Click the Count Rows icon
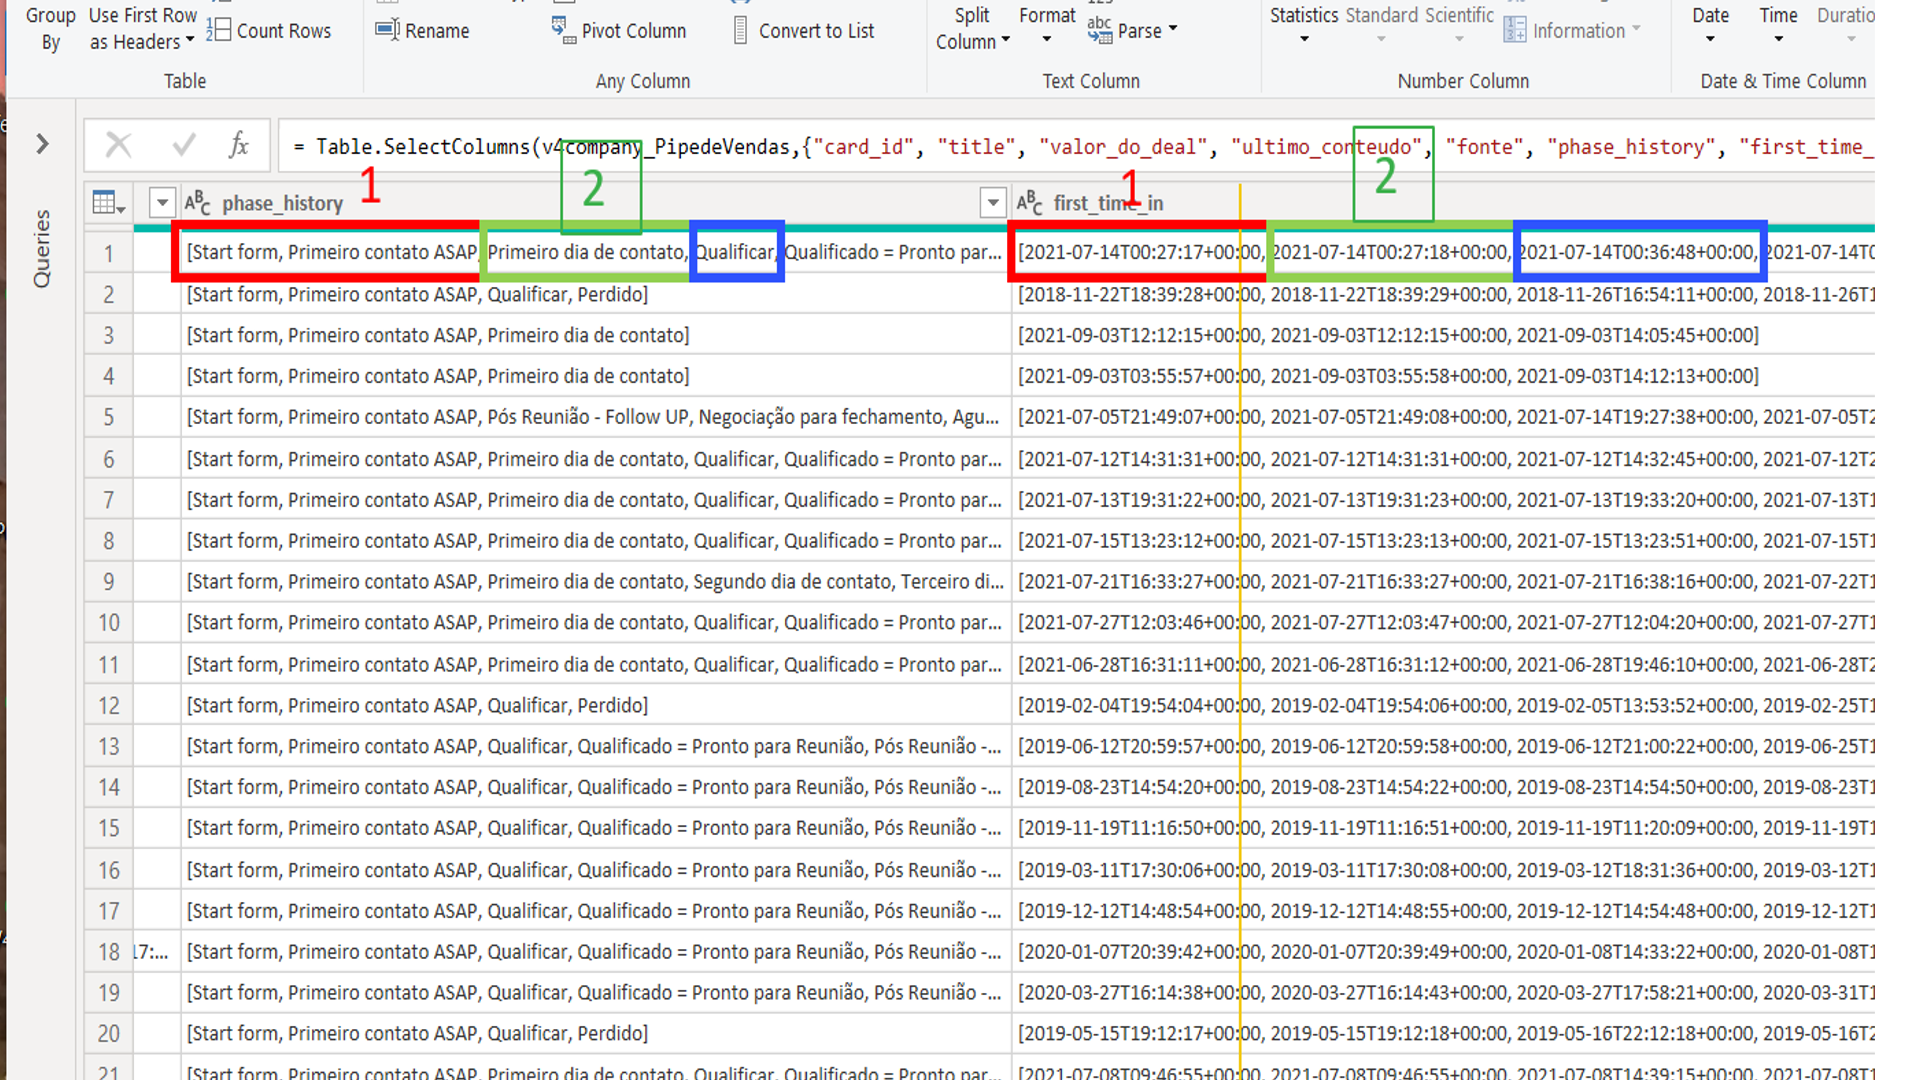 (x=218, y=30)
